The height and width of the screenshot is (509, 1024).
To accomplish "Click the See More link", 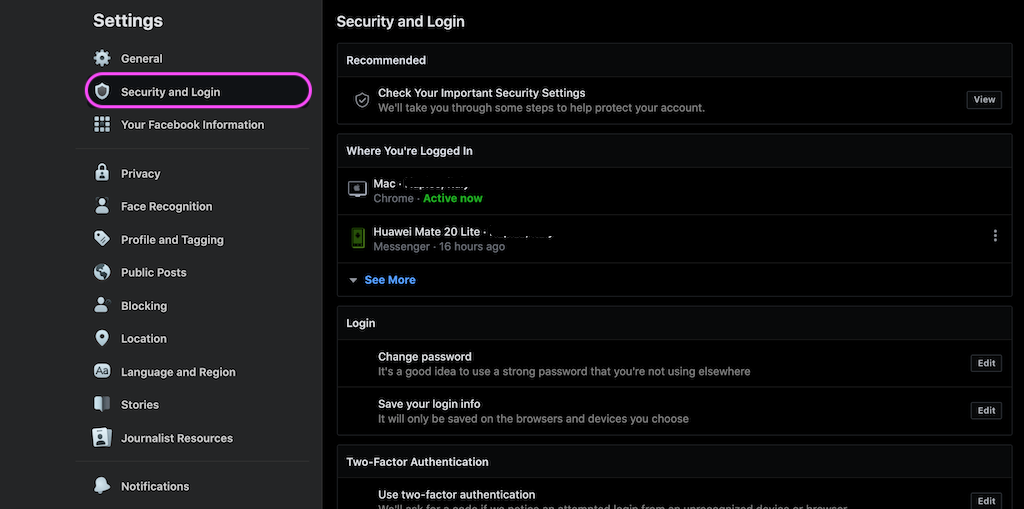I will click(390, 280).
